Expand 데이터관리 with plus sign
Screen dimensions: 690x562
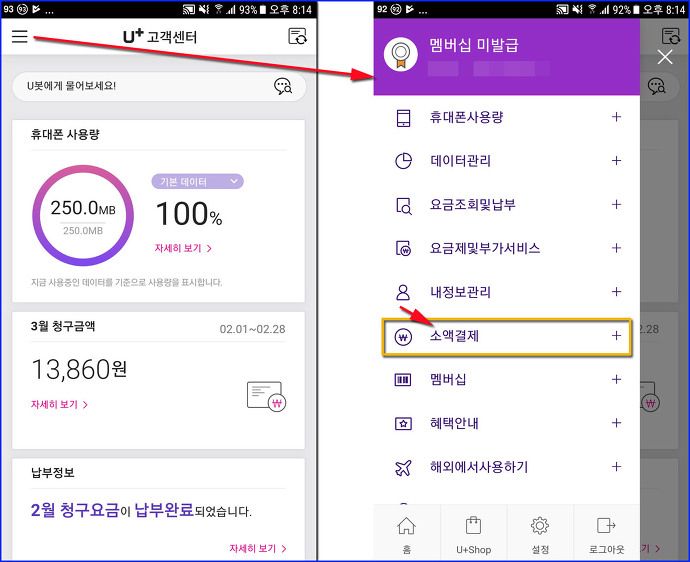(x=616, y=161)
